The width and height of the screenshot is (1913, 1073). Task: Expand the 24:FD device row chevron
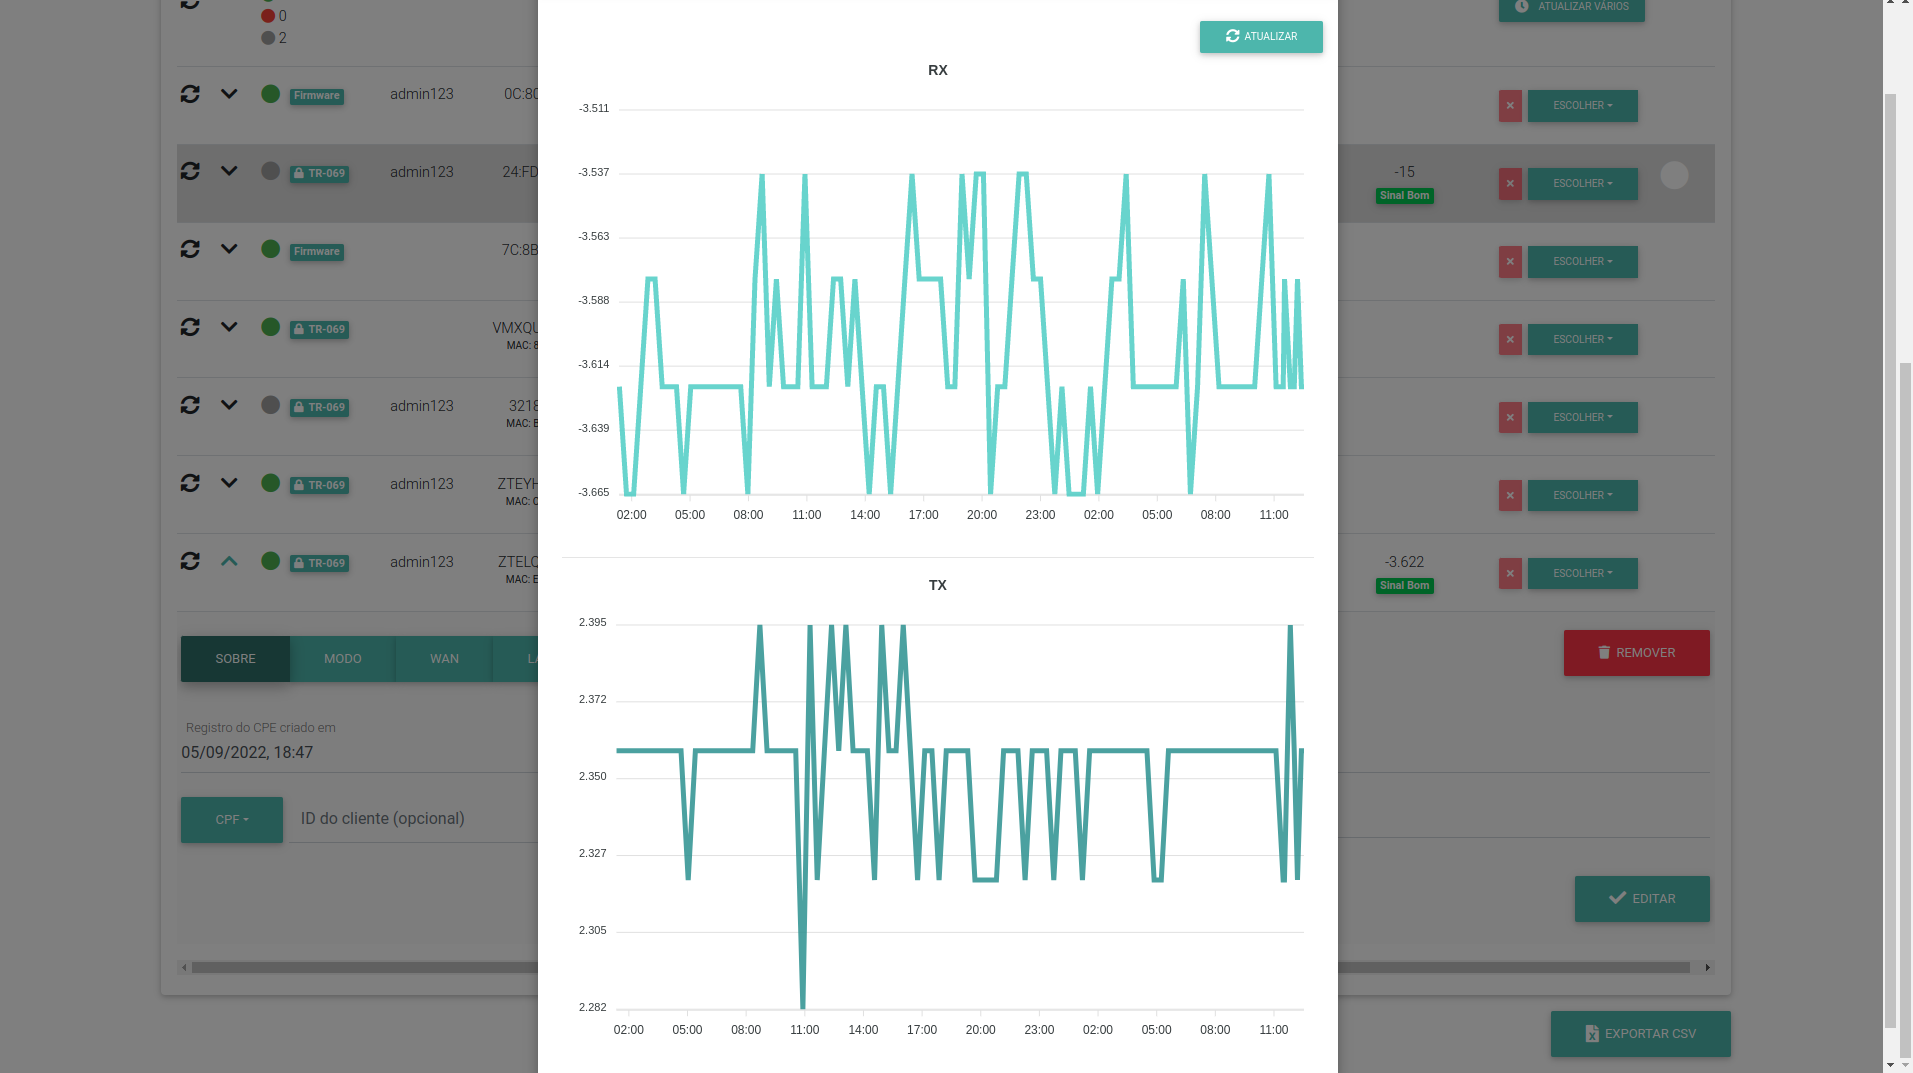point(229,171)
